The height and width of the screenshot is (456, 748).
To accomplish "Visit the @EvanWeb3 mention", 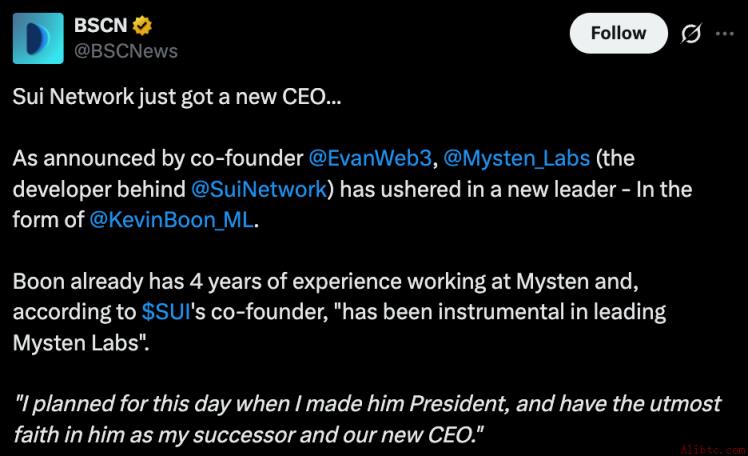I will [x=370, y=158].
